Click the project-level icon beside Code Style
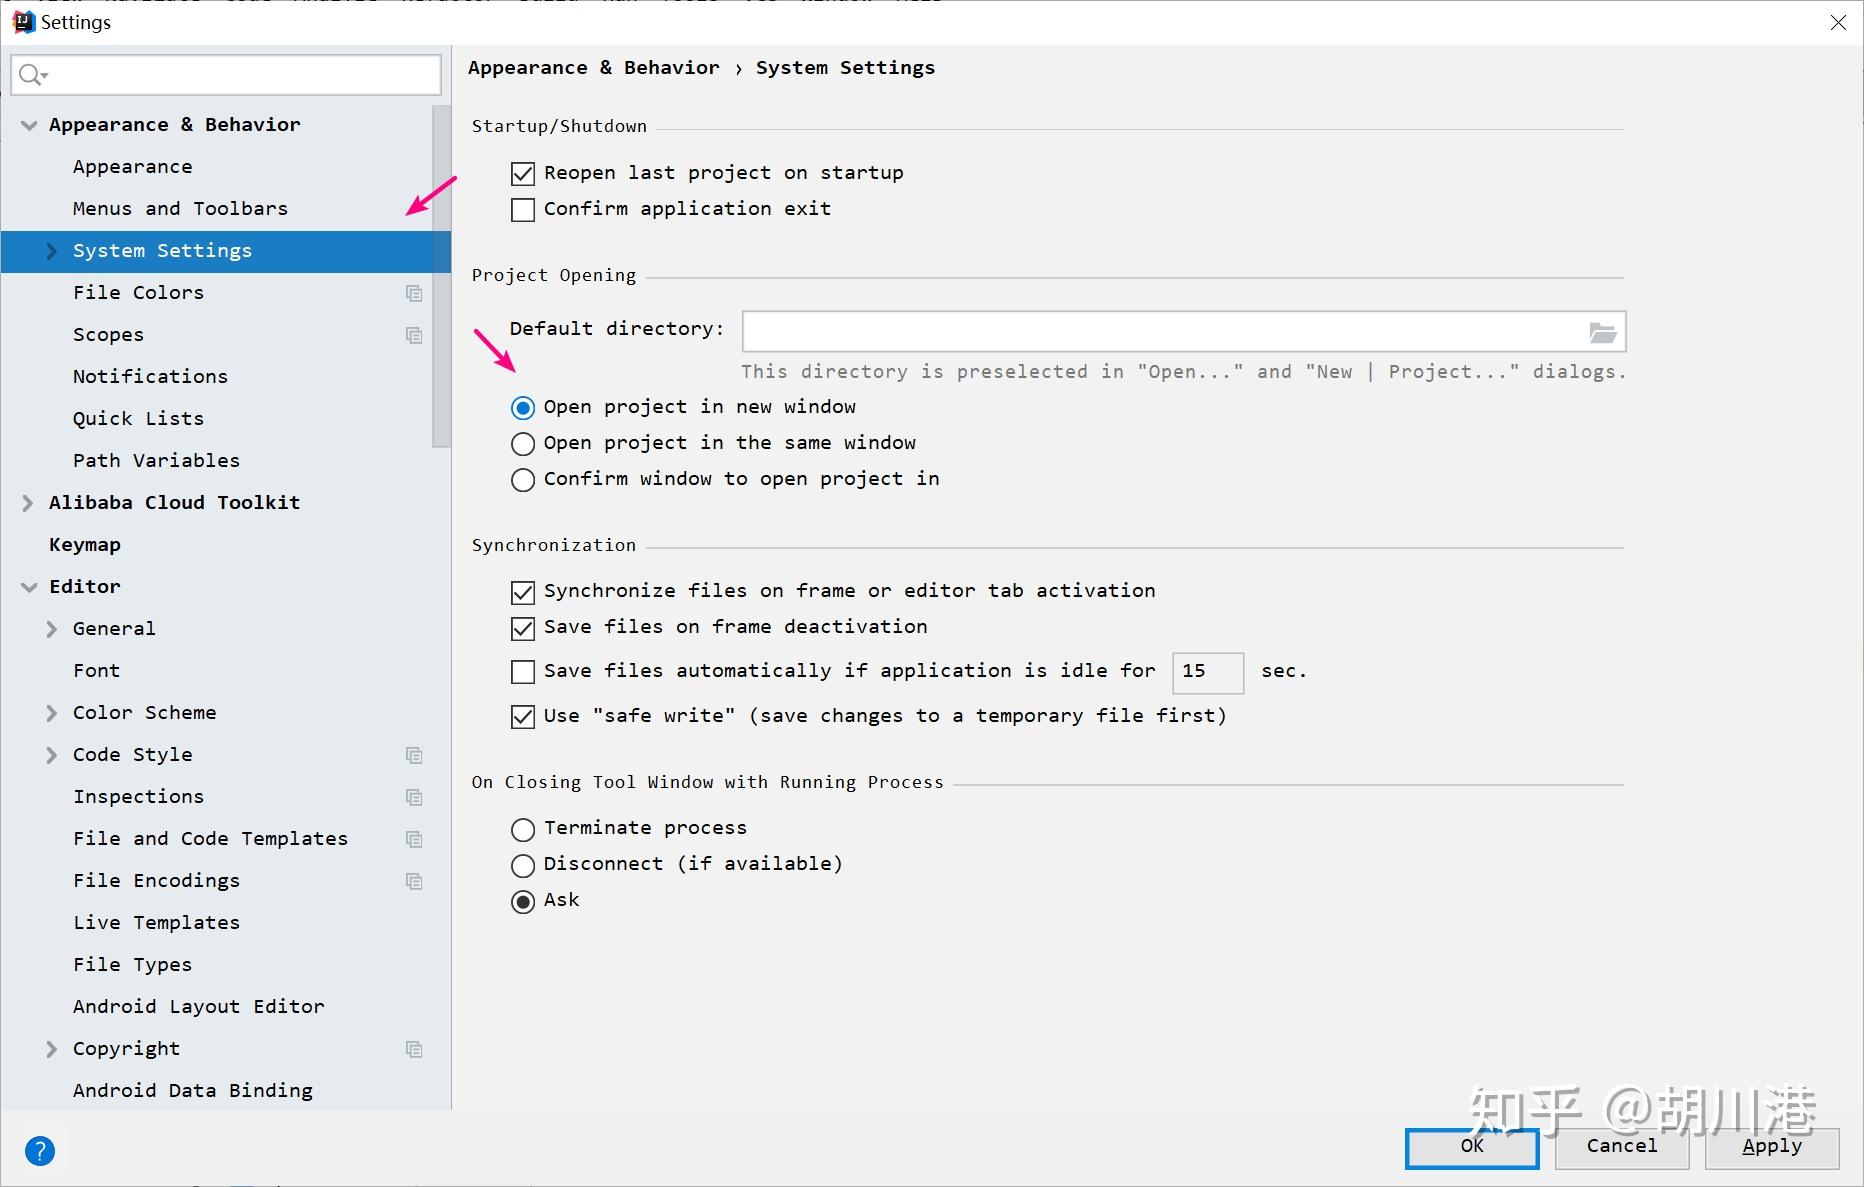The width and height of the screenshot is (1864, 1187). (x=414, y=755)
